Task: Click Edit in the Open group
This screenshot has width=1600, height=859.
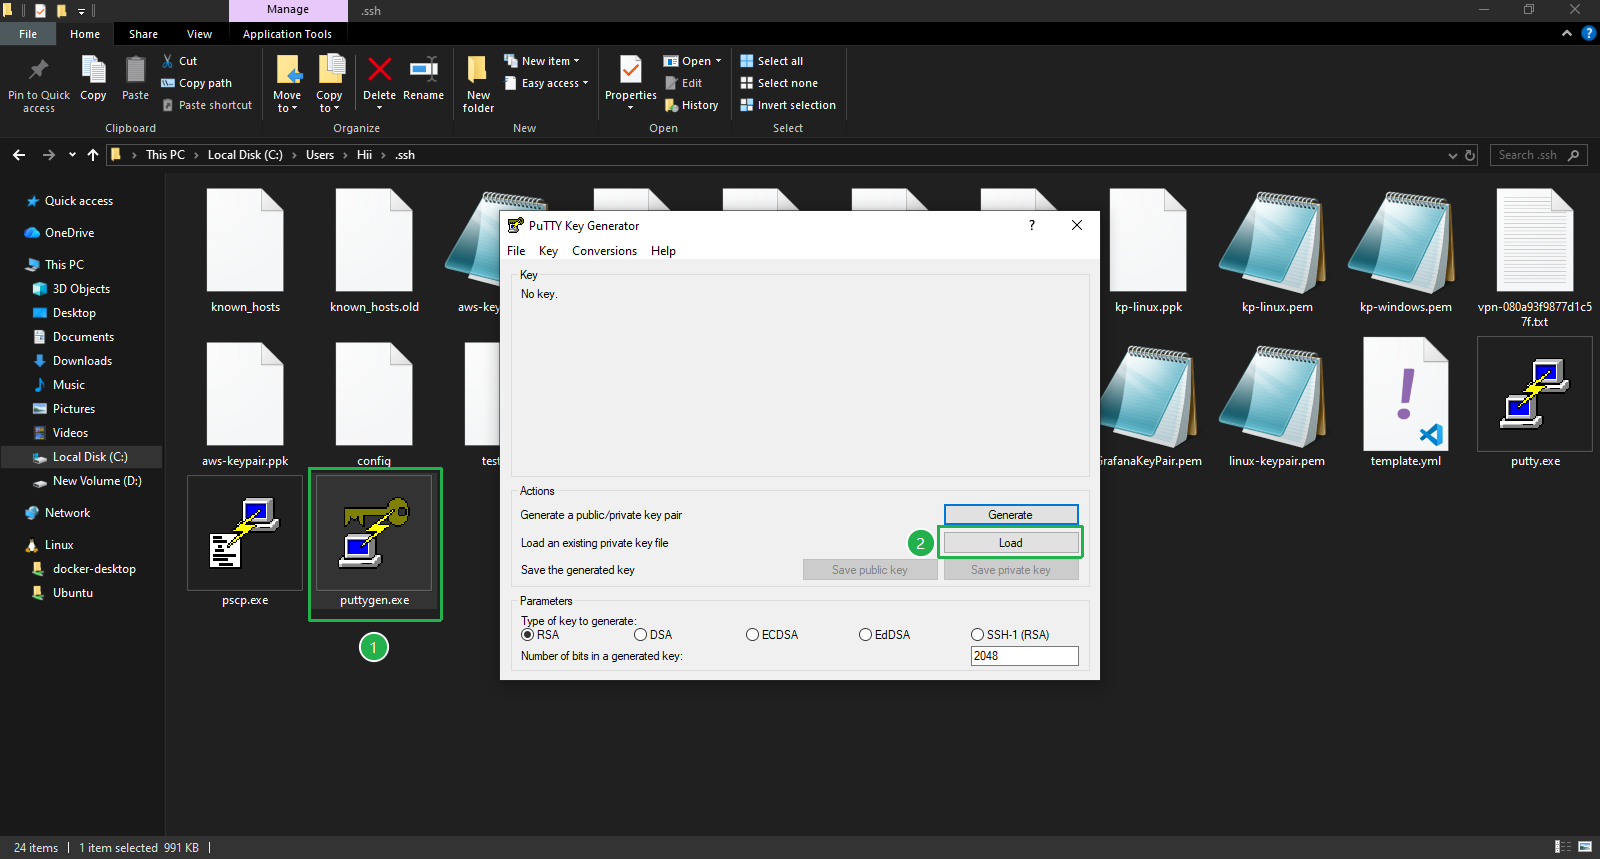Action: 684,83
